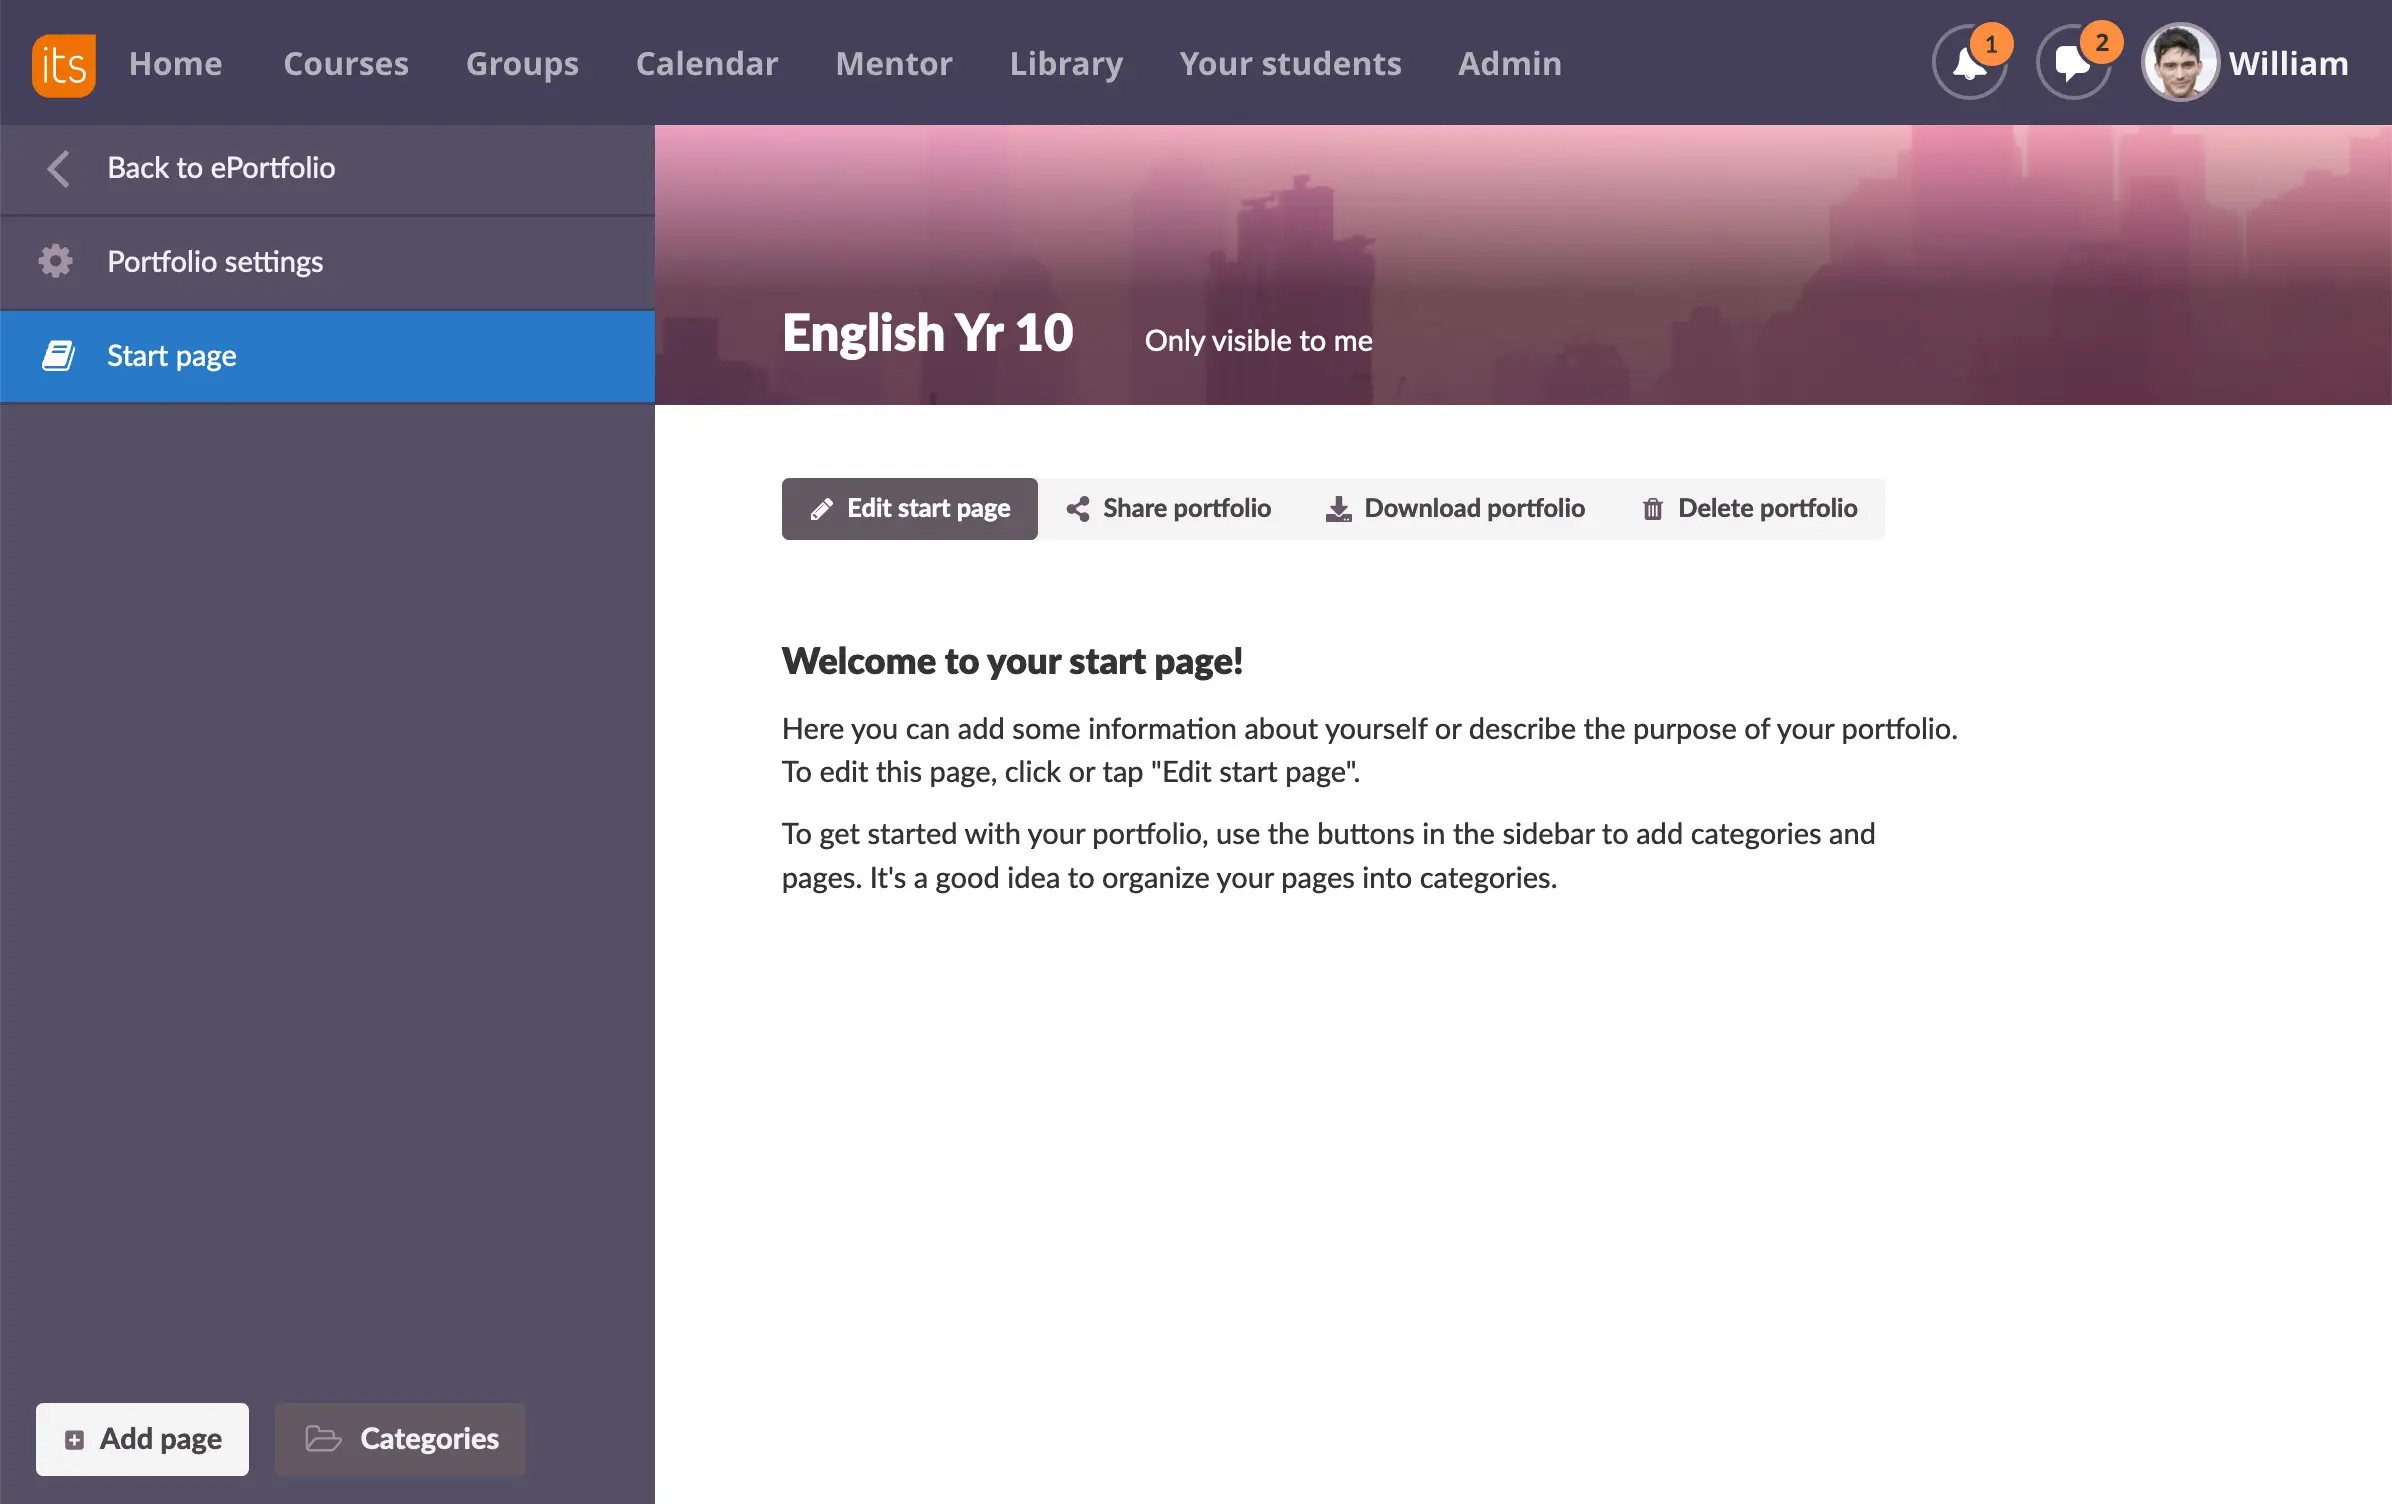Click the itslearning orange logo
2392x1504 pixels.
coord(63,64)
